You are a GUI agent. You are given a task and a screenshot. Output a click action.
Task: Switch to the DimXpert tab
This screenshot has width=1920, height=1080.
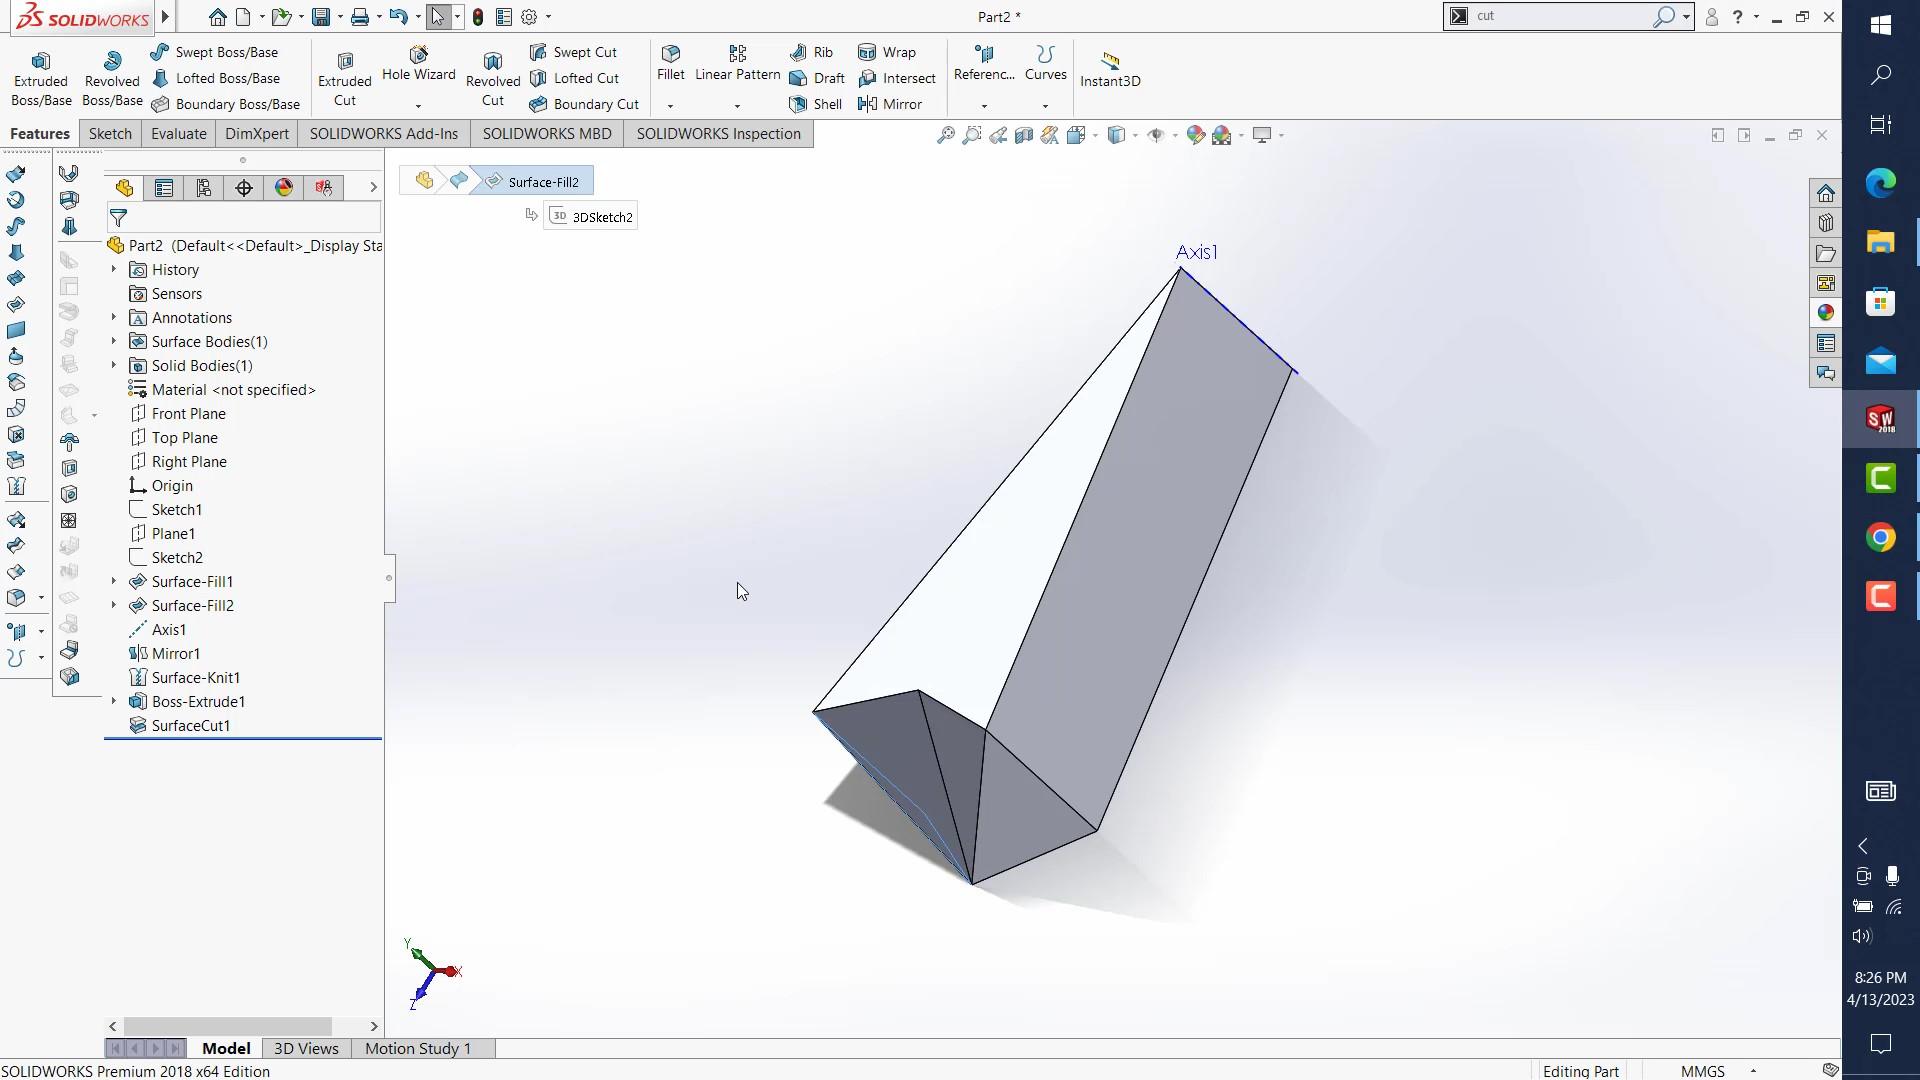[257, 134]
